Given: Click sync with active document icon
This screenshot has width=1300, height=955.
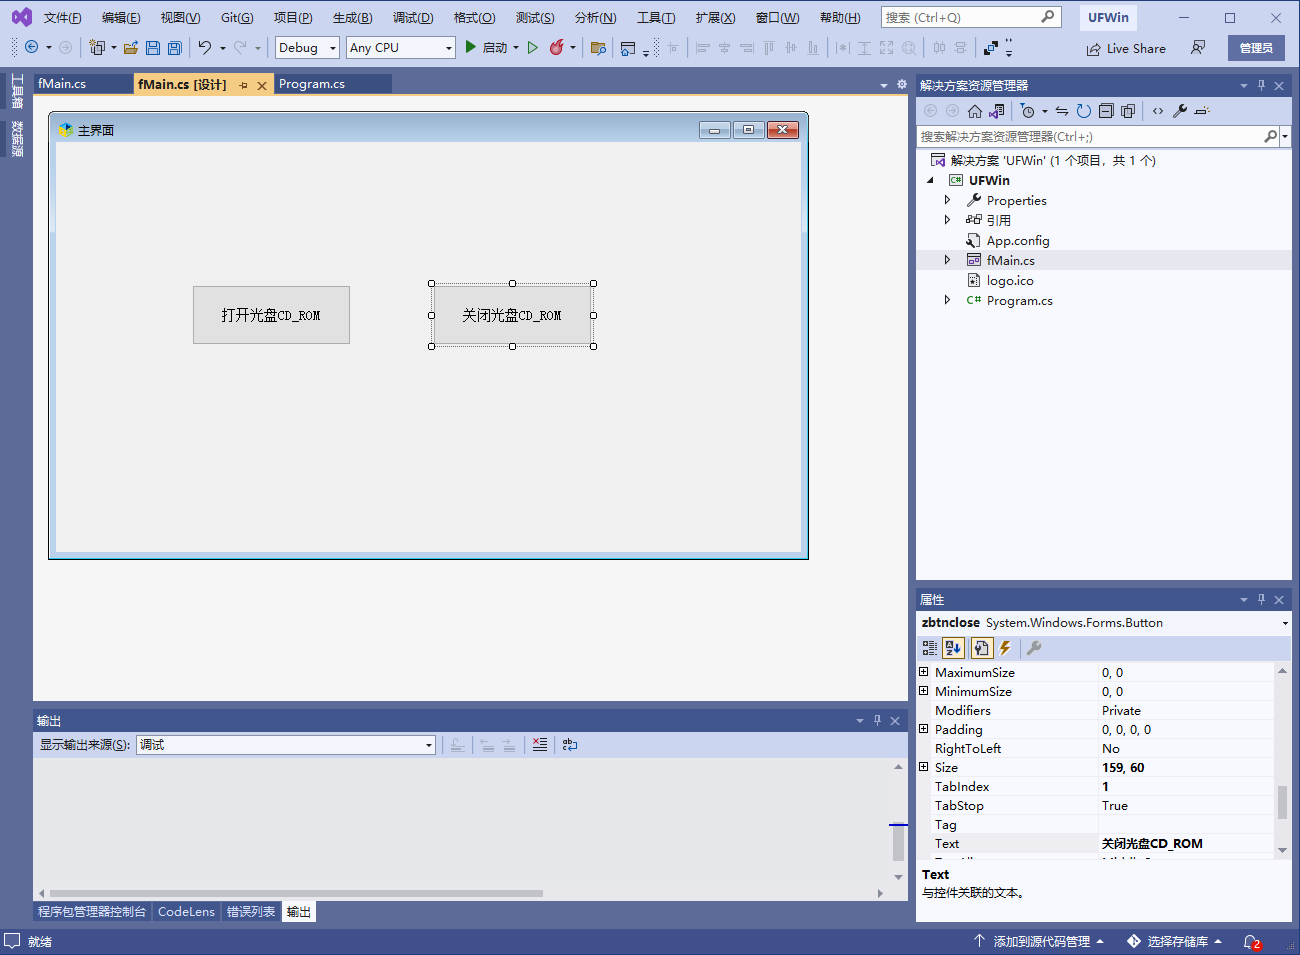Looking at the screenshot, I should 1062,111.
